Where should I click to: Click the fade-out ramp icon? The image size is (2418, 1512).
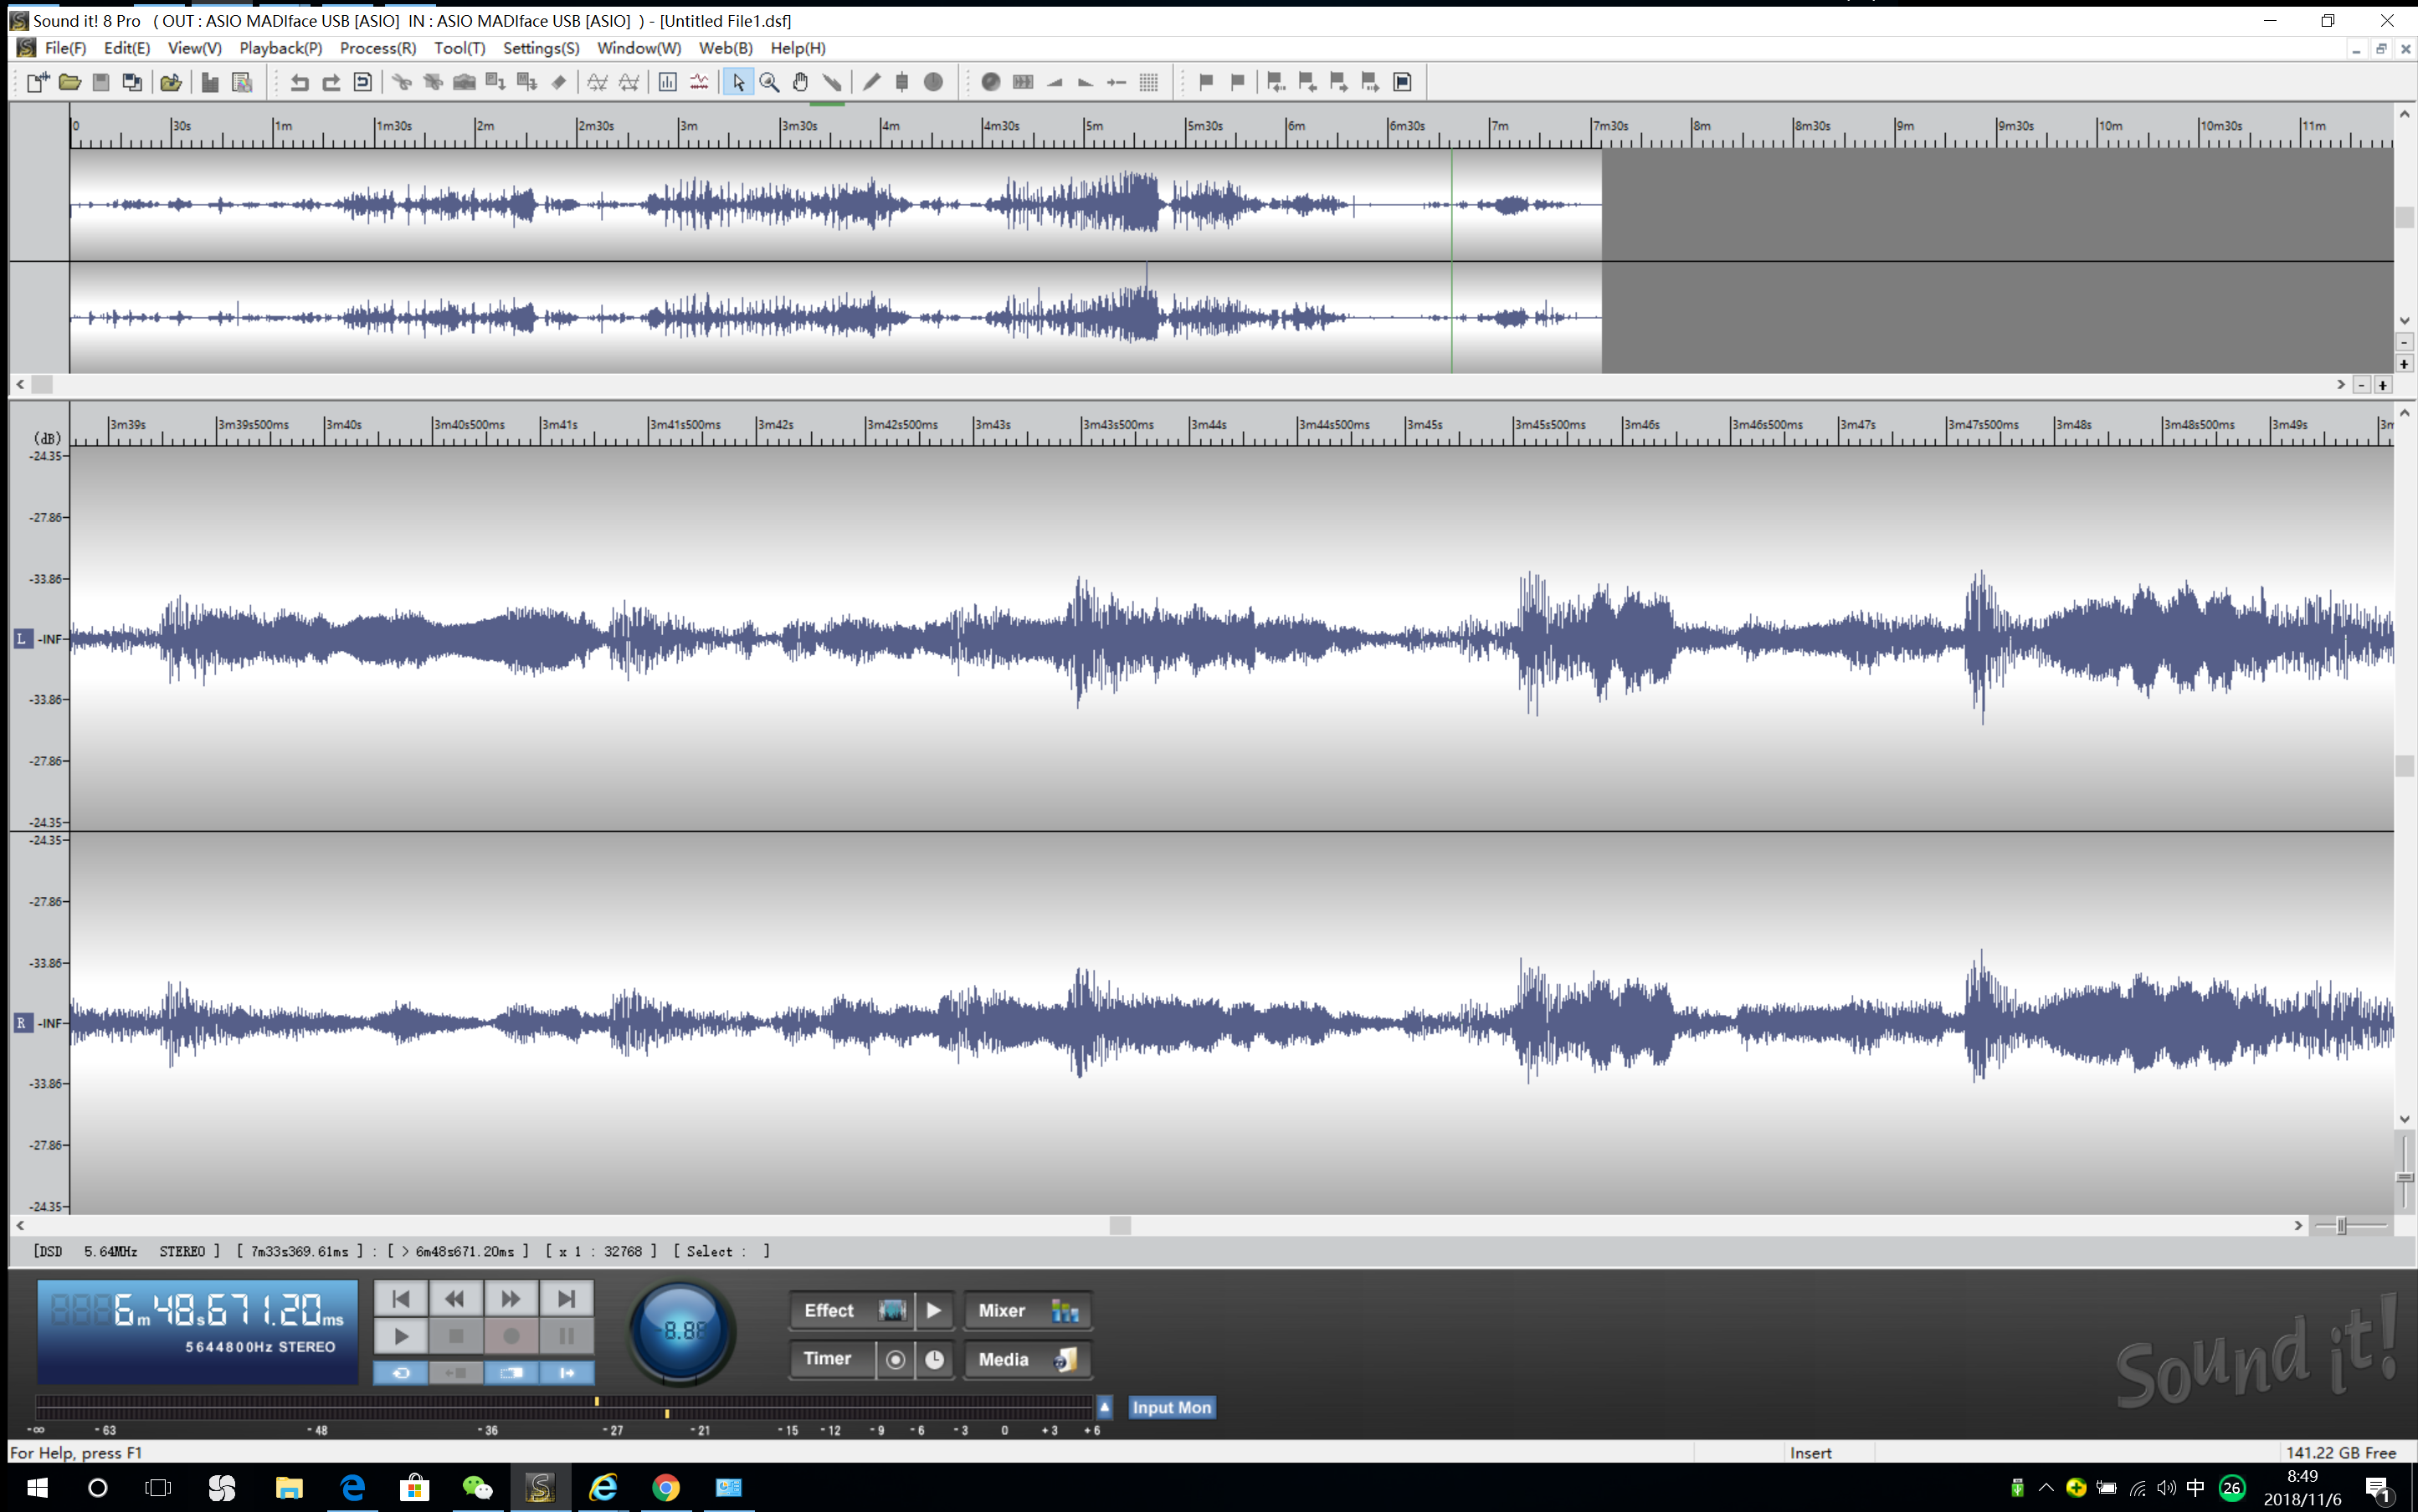1085,82
